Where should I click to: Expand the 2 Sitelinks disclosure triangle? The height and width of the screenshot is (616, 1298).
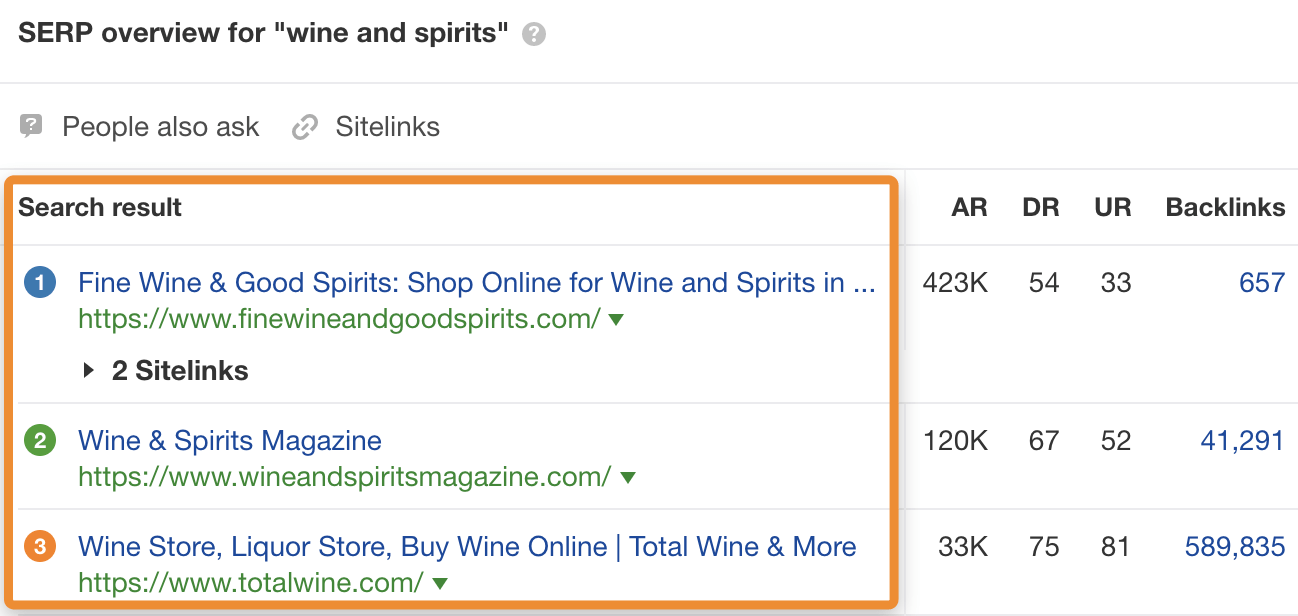(88, 370)
